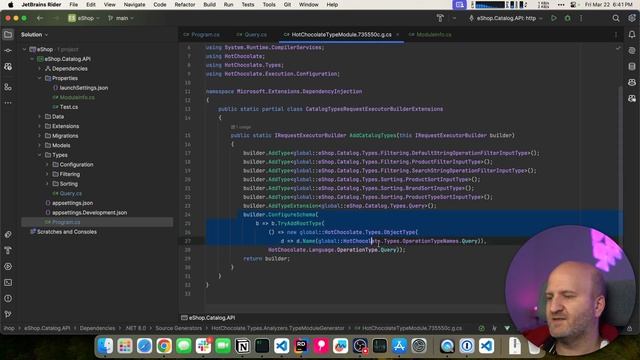The image size is (640, 360).
Task: Collapse the Types folder
Action: coord(40,155)
